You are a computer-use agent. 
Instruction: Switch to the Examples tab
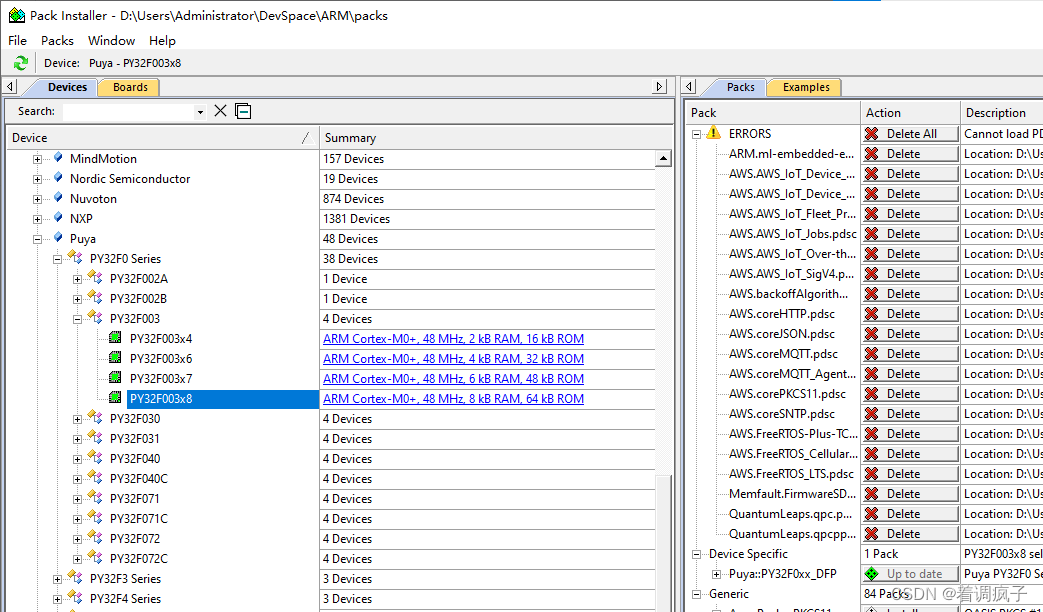coord(806,87)
